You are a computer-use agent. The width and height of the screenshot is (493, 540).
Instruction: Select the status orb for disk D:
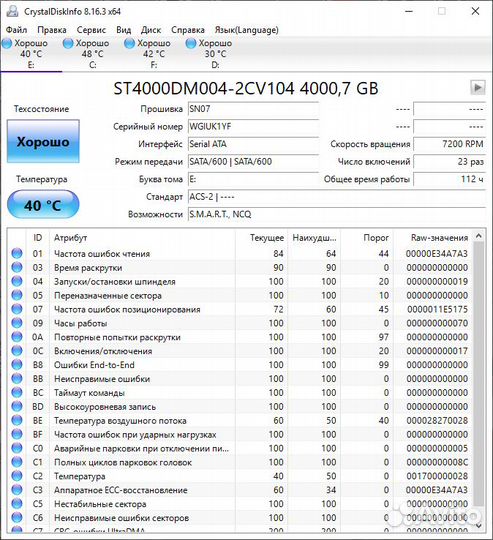191,43
